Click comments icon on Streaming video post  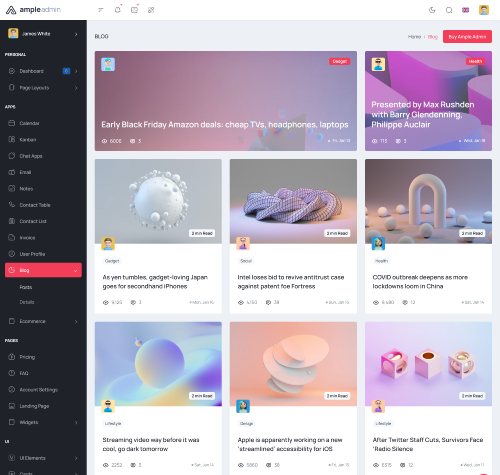click(x=133, y=465)
